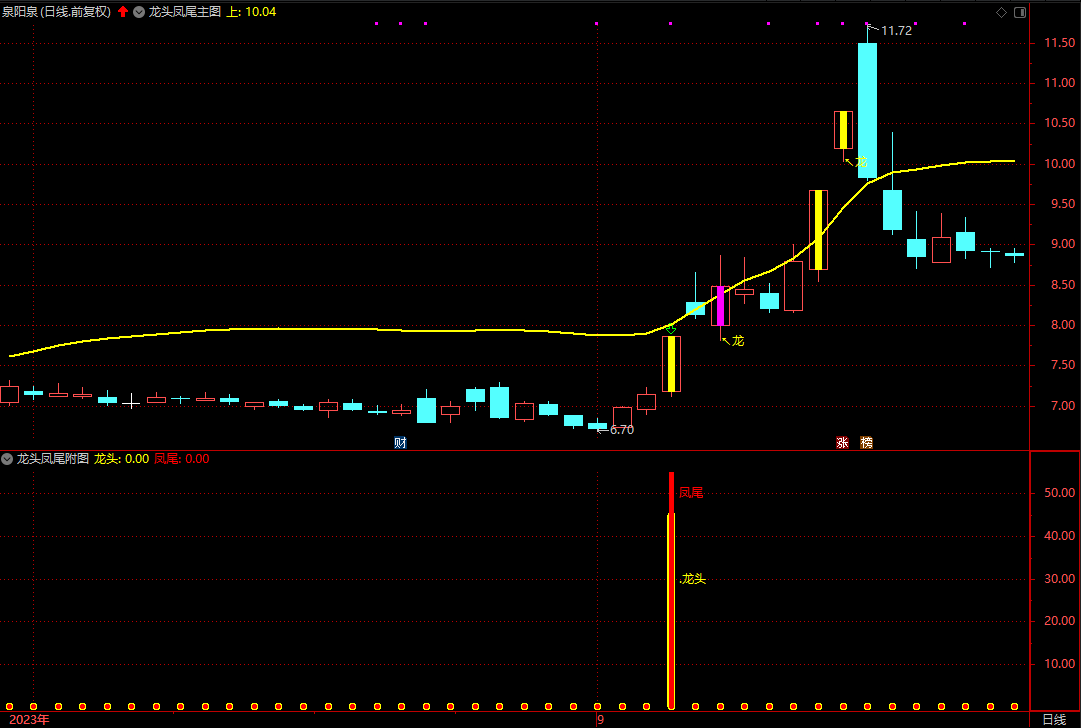1081x728 pixels.
Task: Click stock title 泉阳泉(日线.前复权)
Action: click(57, 12)
